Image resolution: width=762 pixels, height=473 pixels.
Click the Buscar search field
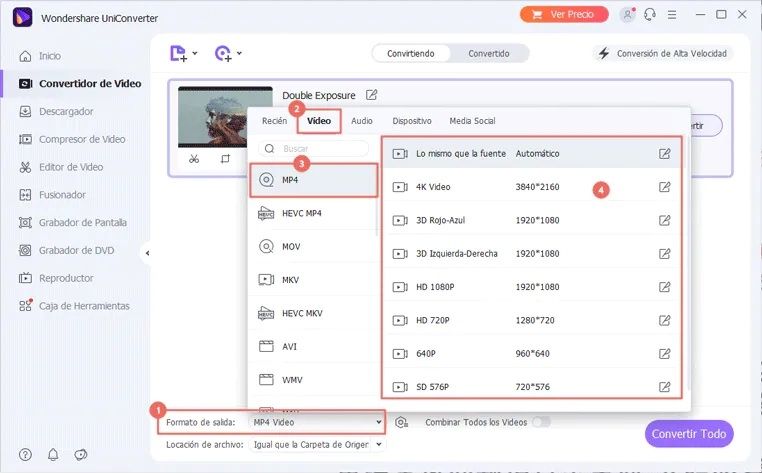(x=314, y=148)
